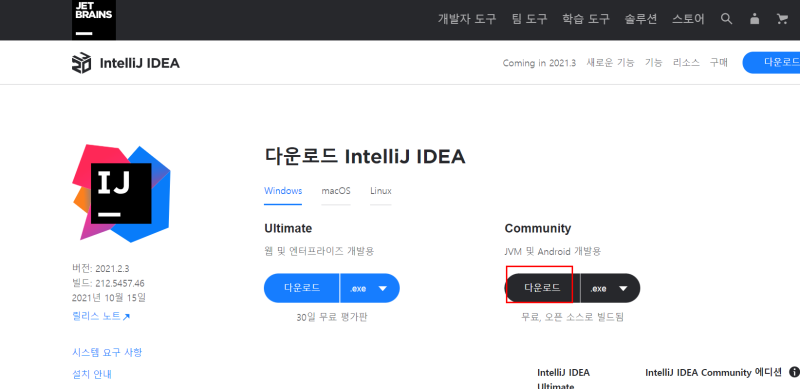Click the IntelliJ IDEA header logo icon

tap(82, 63)
